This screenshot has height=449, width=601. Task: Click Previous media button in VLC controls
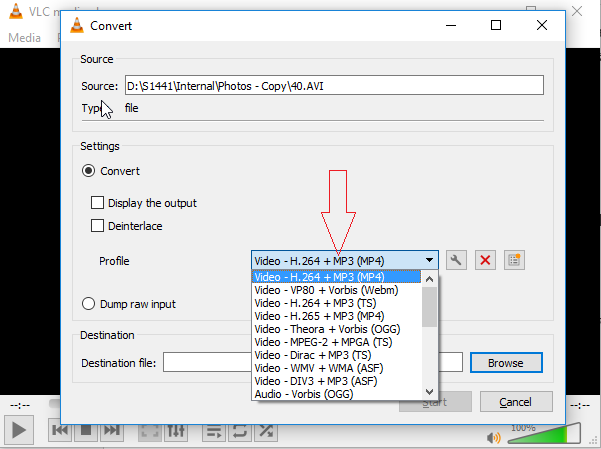coord(60,430)
